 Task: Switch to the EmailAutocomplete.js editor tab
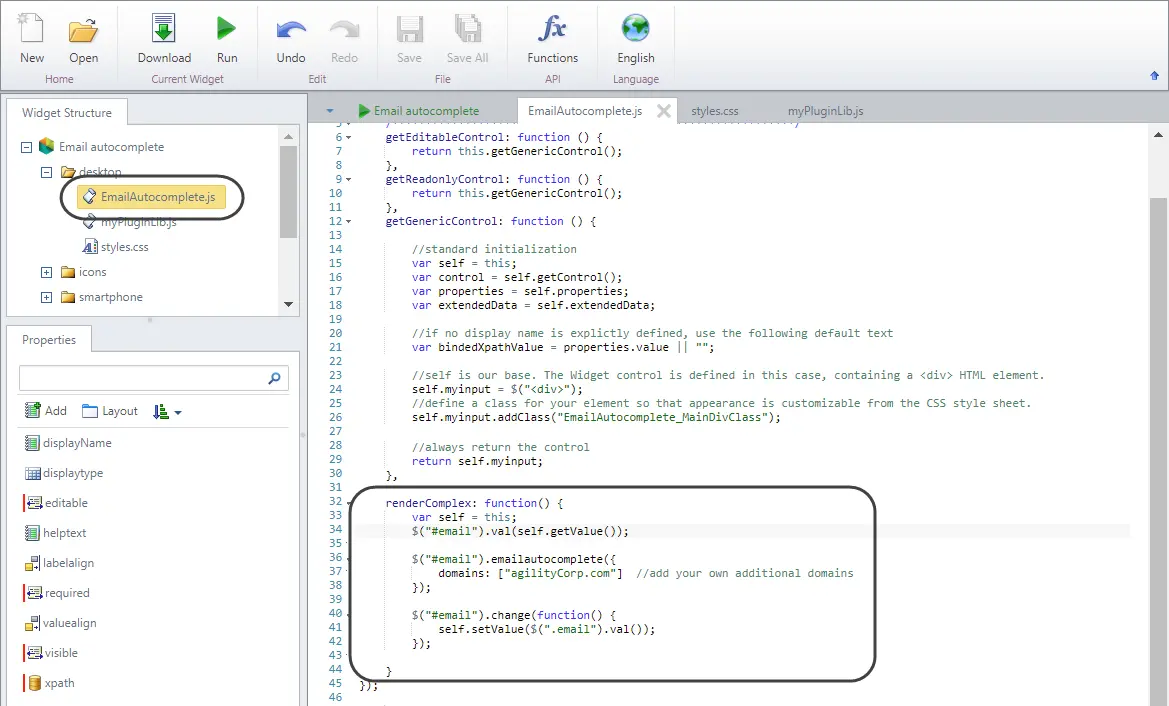tap(584, 110)
